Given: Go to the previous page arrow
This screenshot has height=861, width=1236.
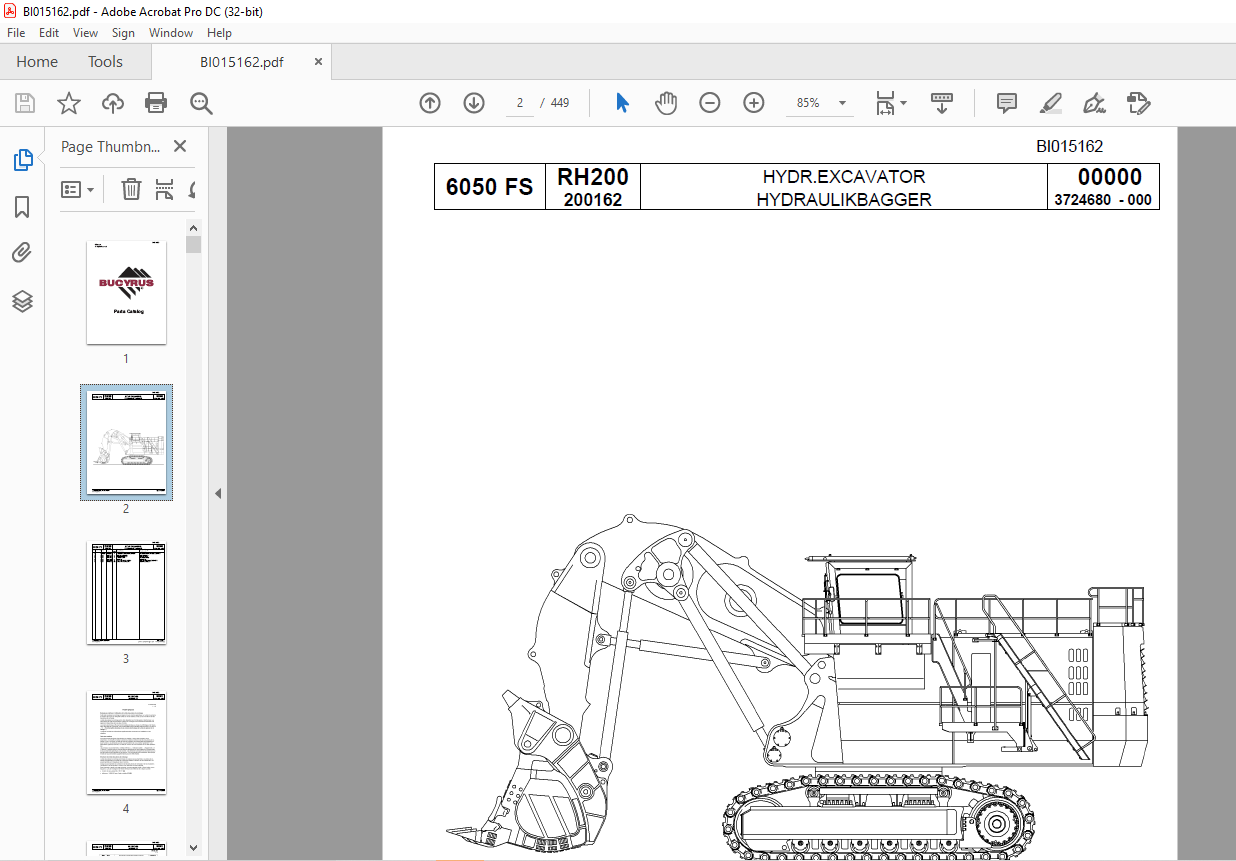Looking at the screenshot, I should point(430,103).
